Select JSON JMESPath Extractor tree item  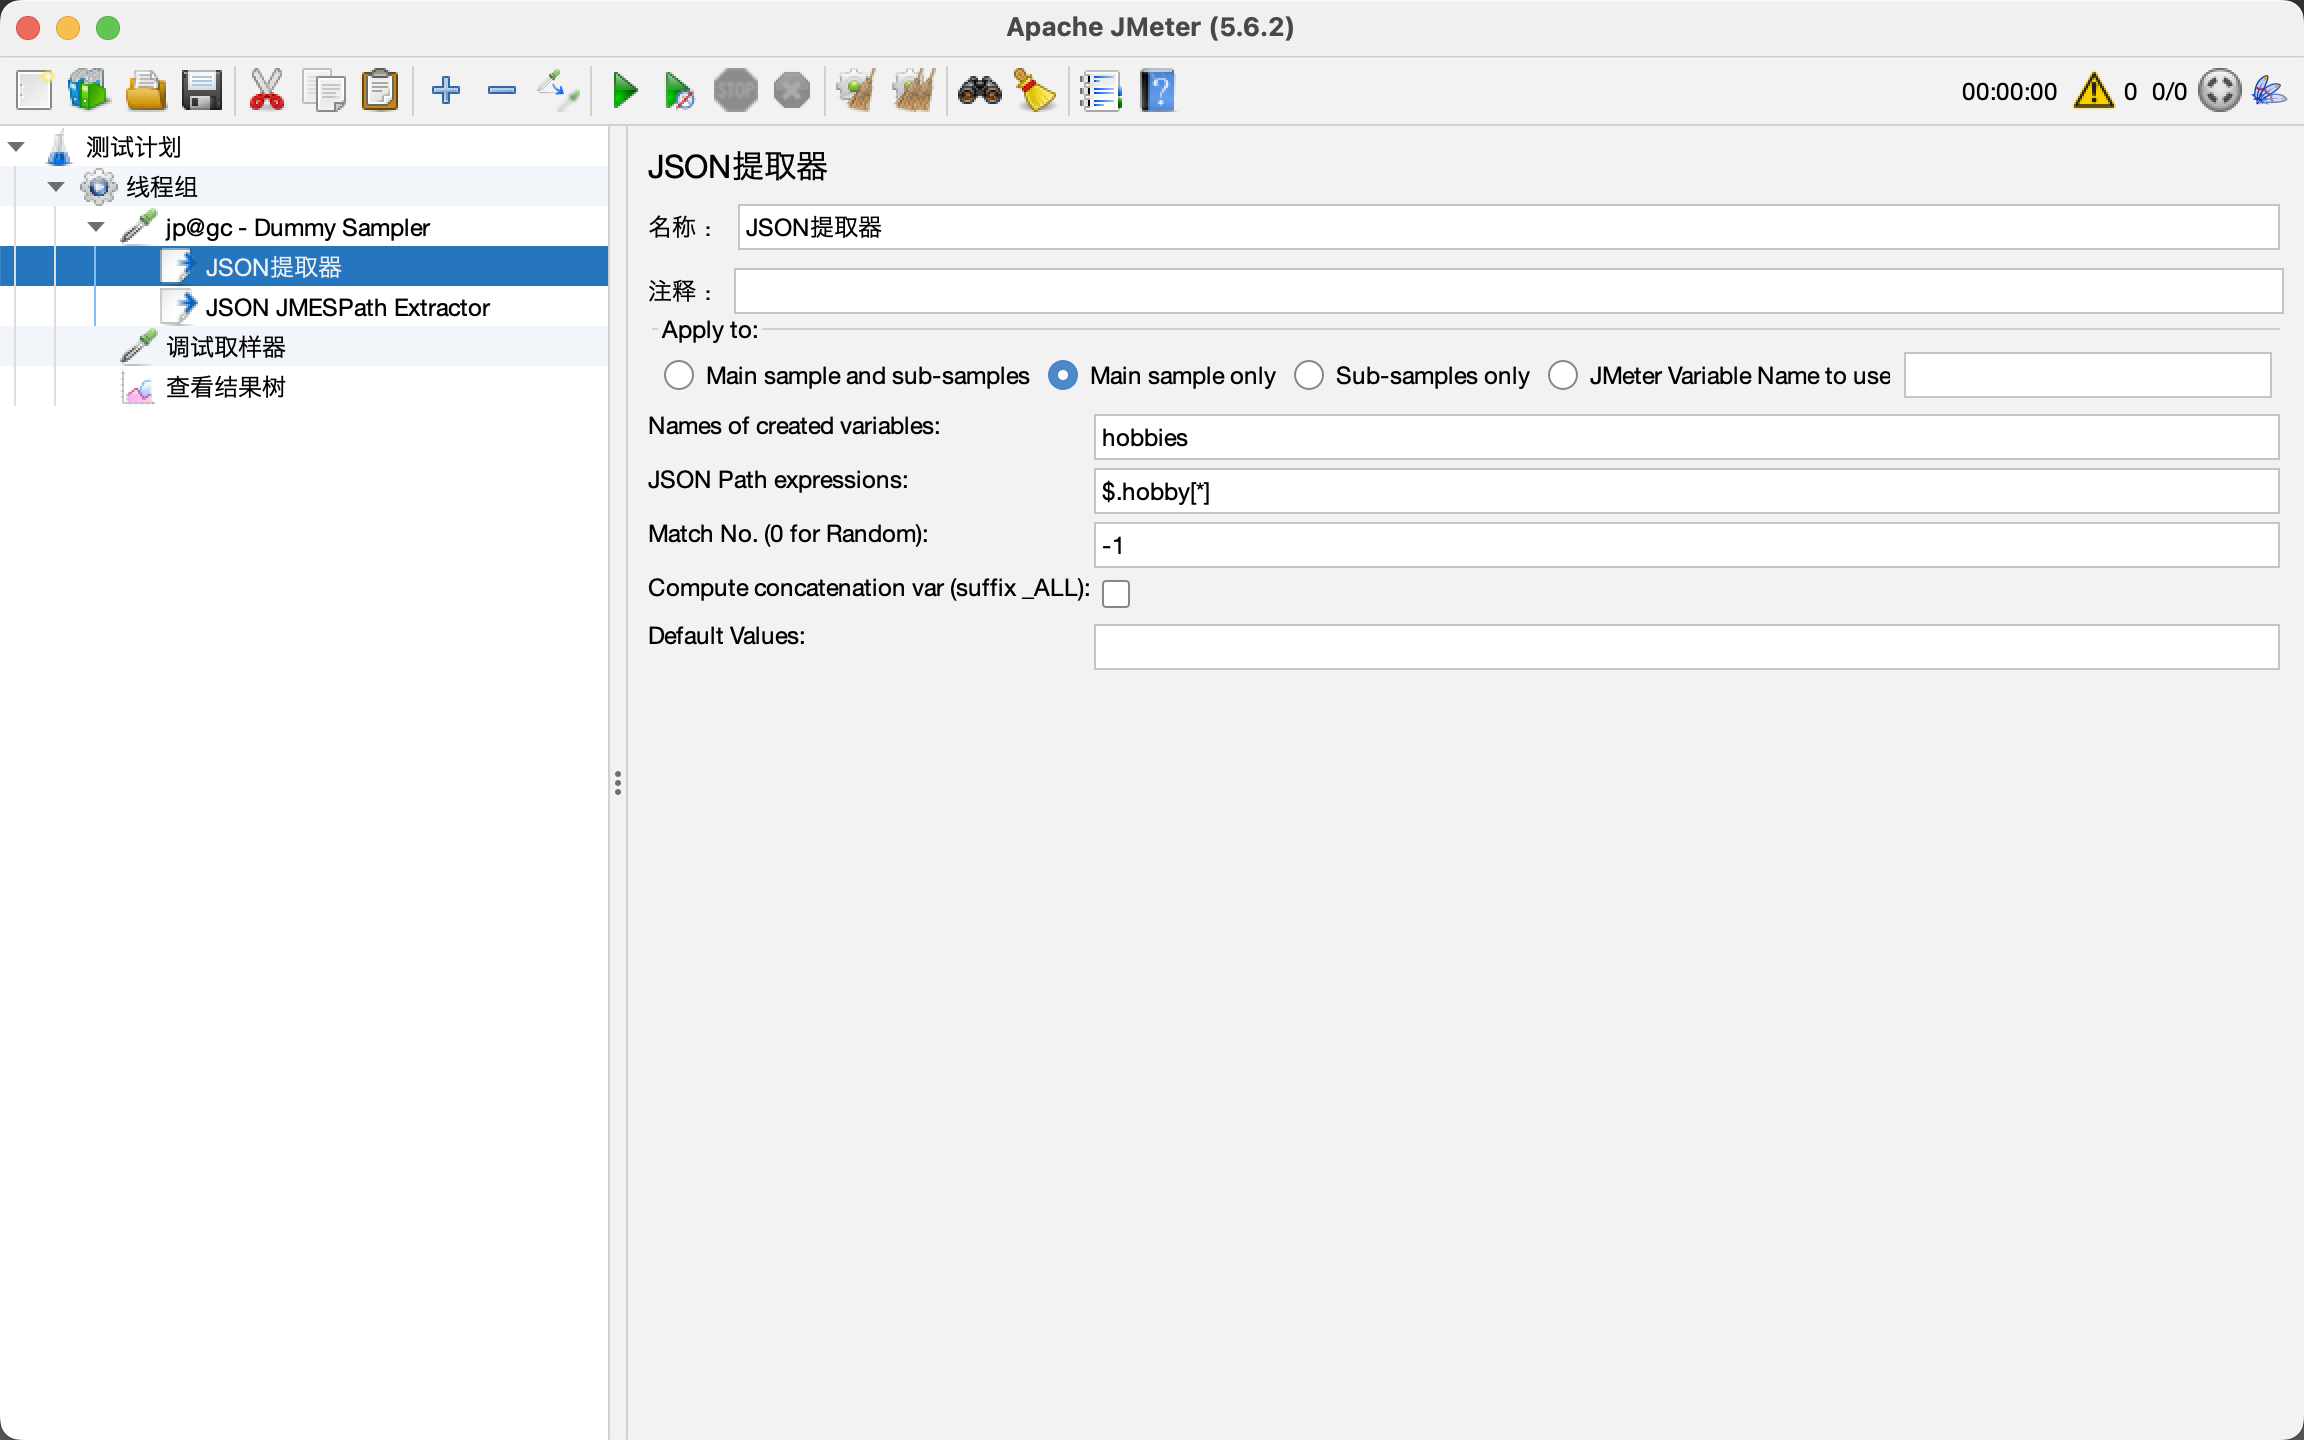[x=348, y=307]
